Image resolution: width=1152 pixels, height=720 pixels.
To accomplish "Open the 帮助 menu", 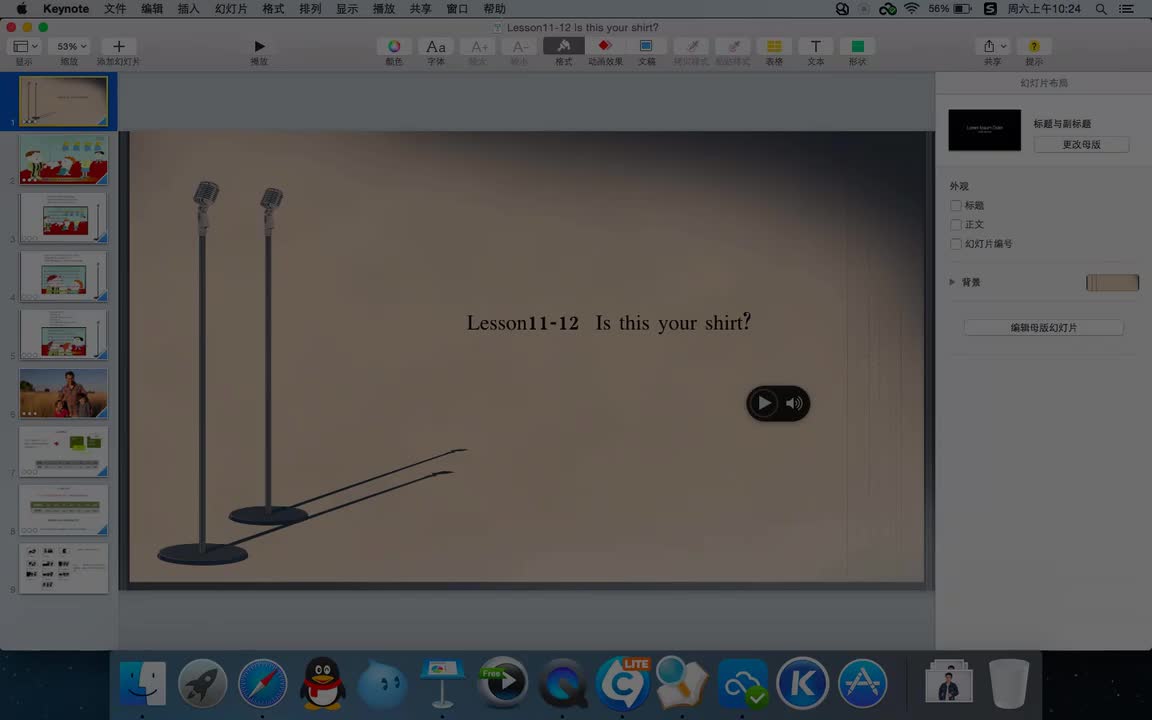I will pos(494,9).
